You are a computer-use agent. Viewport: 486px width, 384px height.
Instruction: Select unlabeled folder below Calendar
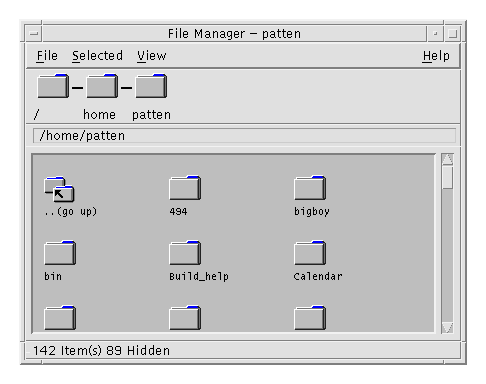click(310, 318)
